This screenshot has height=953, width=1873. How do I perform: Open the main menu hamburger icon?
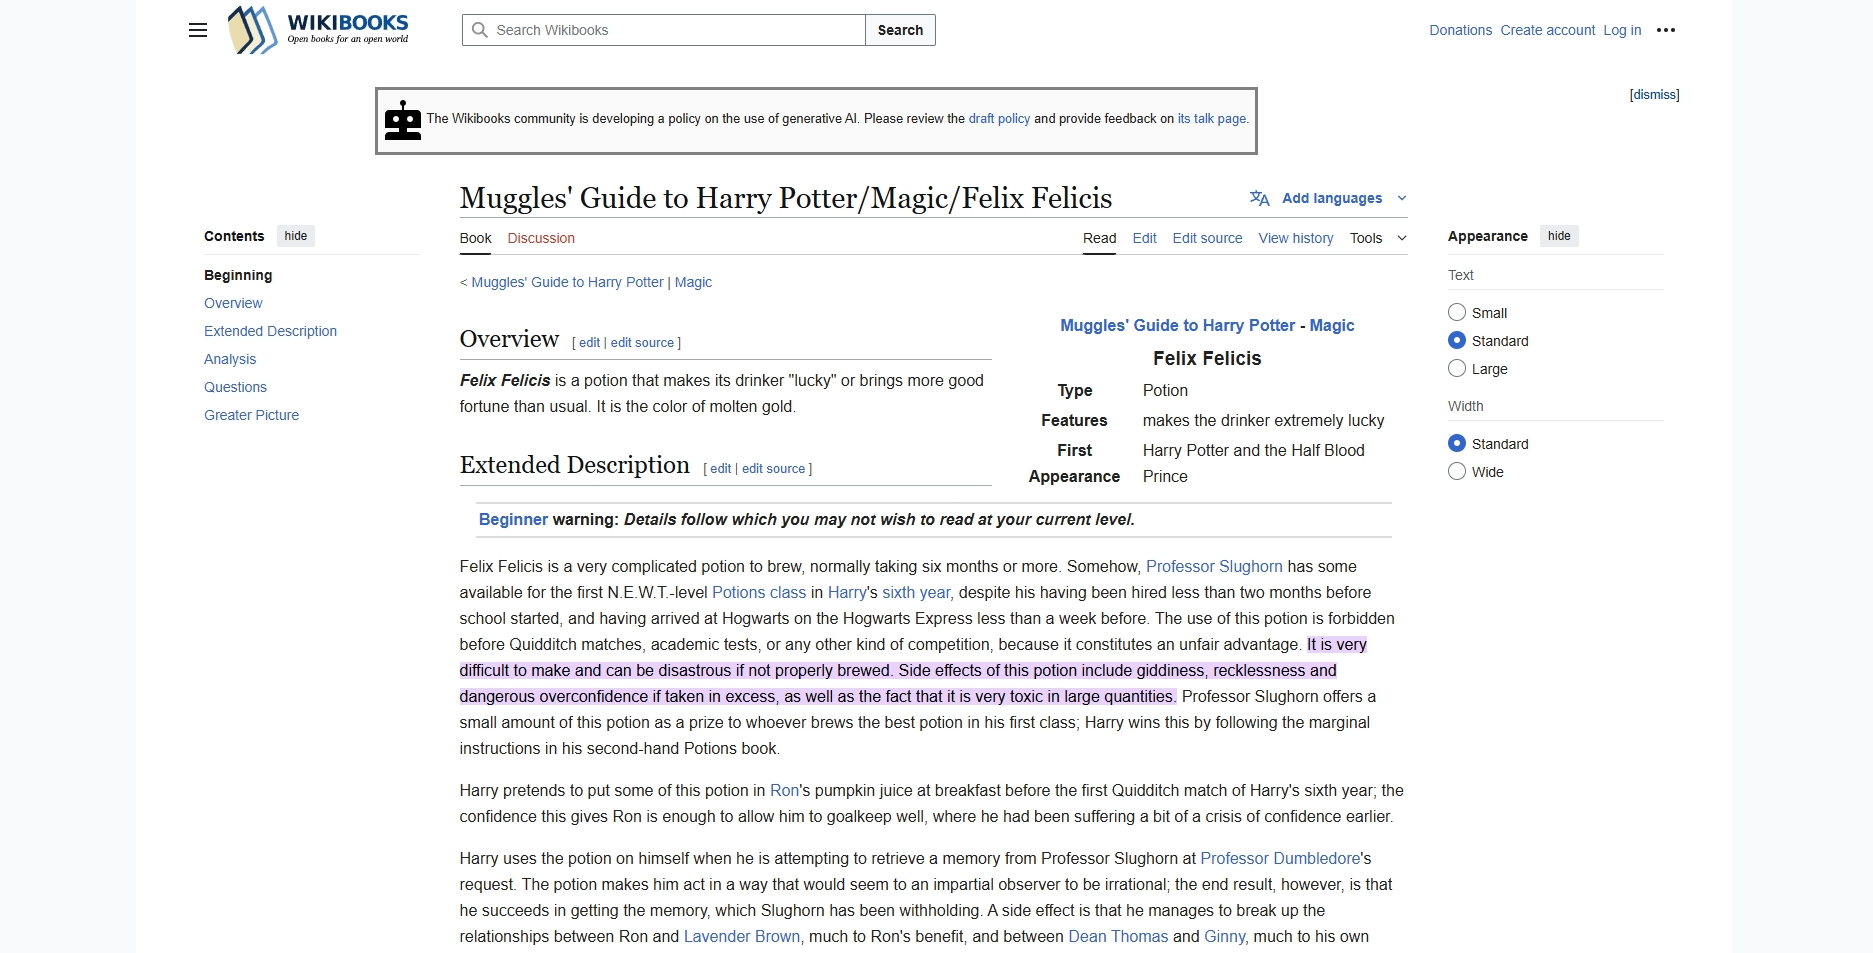click(x=198, y=30)
